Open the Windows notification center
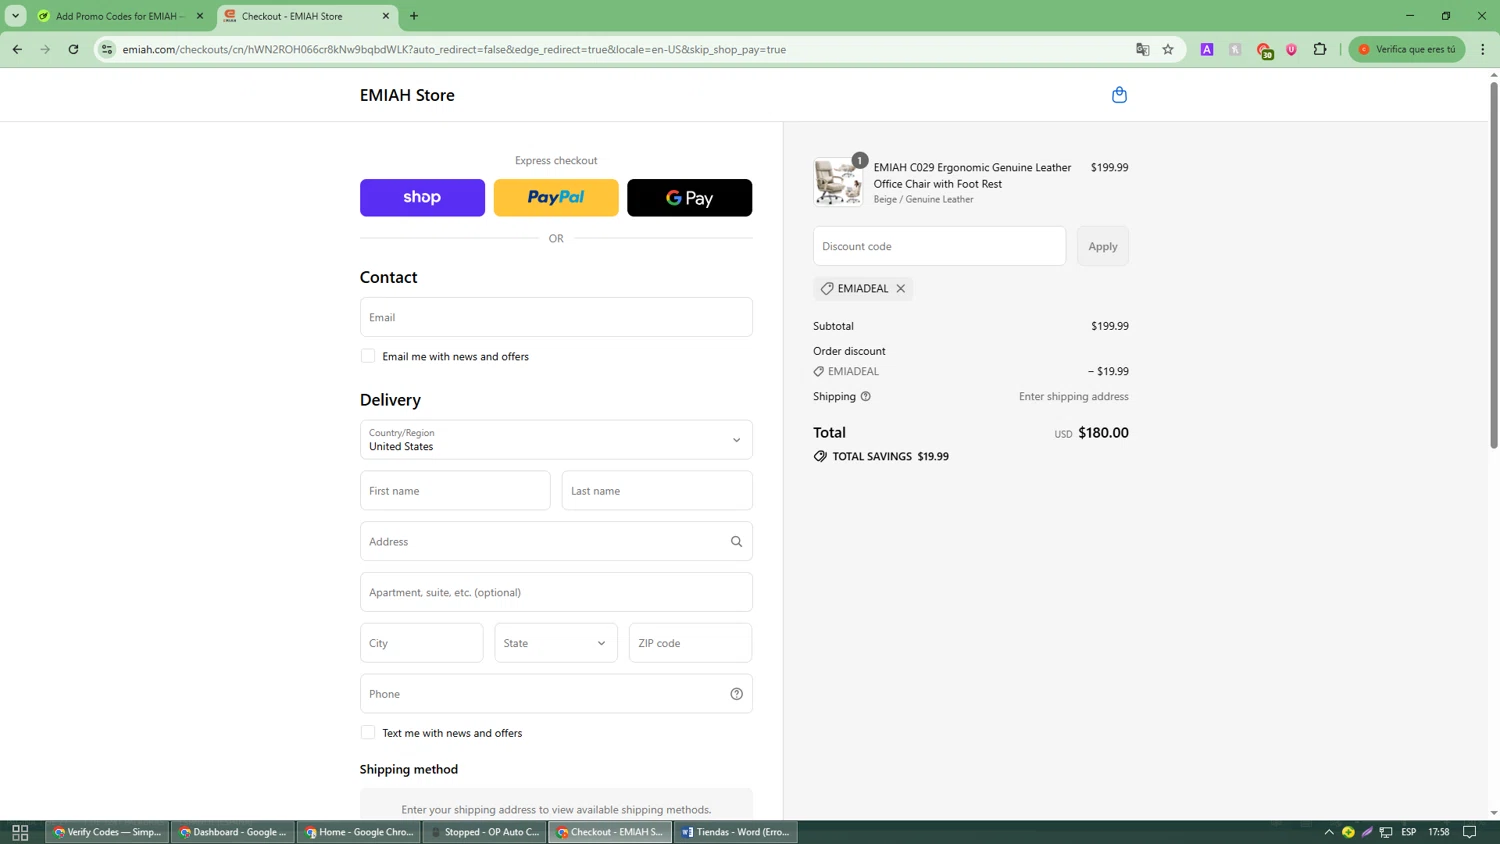Screen dimensions: 1500x844 coord(1470,832)
